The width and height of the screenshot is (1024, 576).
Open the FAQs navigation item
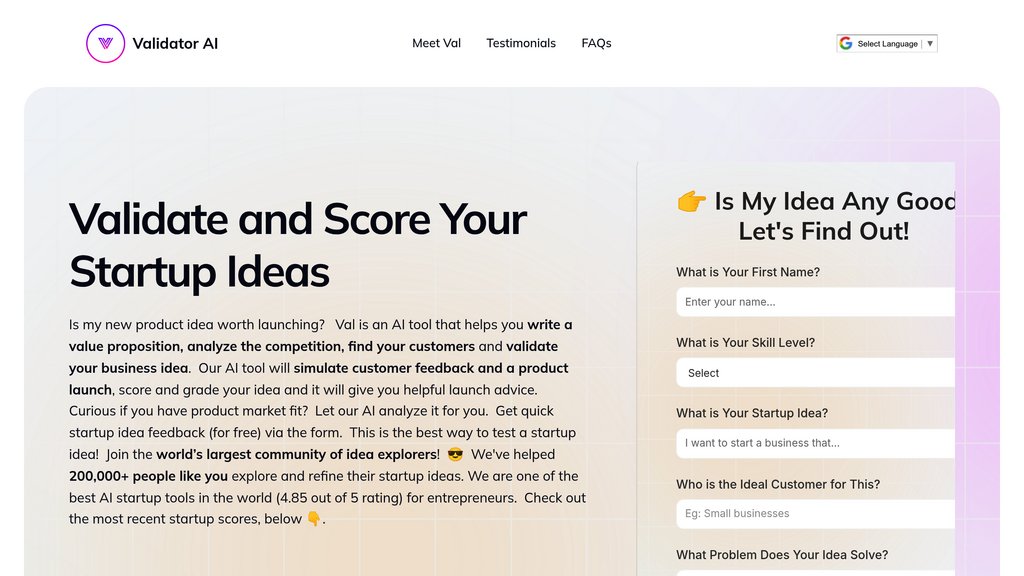tap(596, 43)
